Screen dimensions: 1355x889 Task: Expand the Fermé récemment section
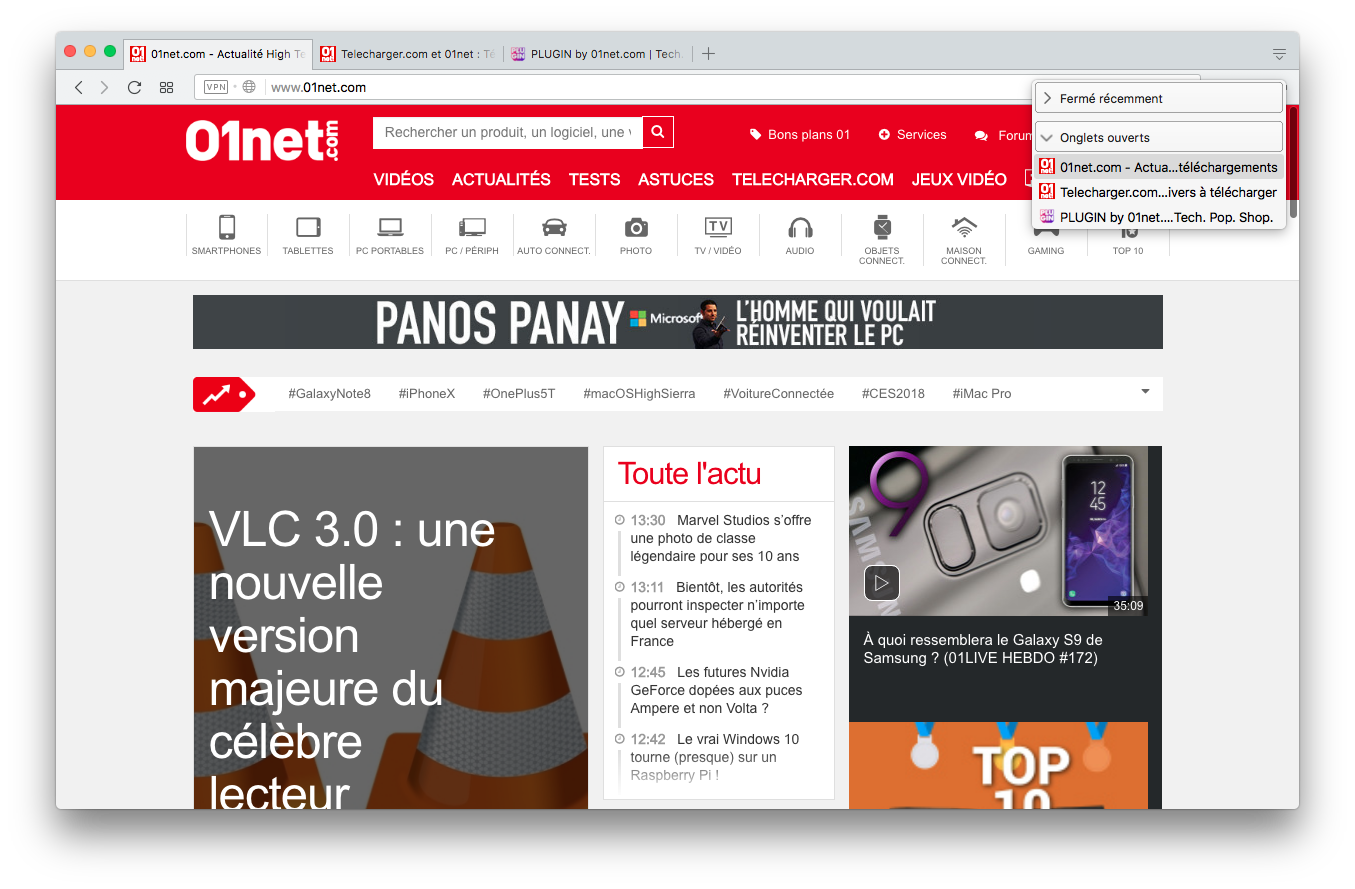click(x=1158, y=99)
